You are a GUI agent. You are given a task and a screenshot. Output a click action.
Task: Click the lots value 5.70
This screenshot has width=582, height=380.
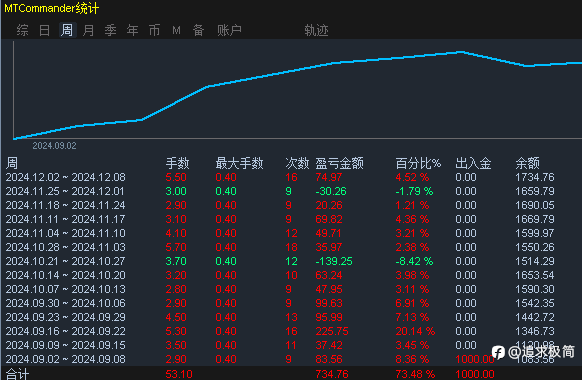point(176,247)
